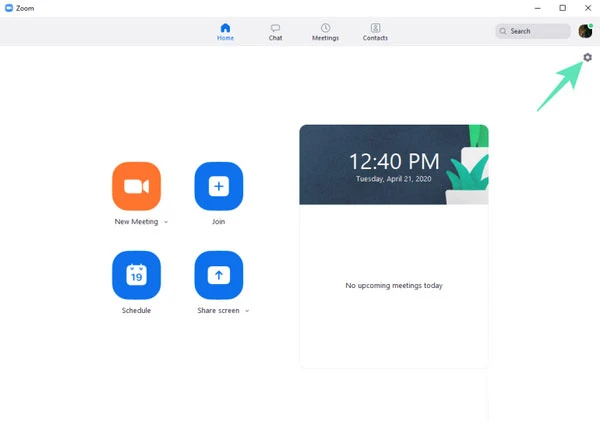The height and width of the screenshot is (422, 600).
Task: Open Settings via the gear icon
Action: [x=587, y=57]
